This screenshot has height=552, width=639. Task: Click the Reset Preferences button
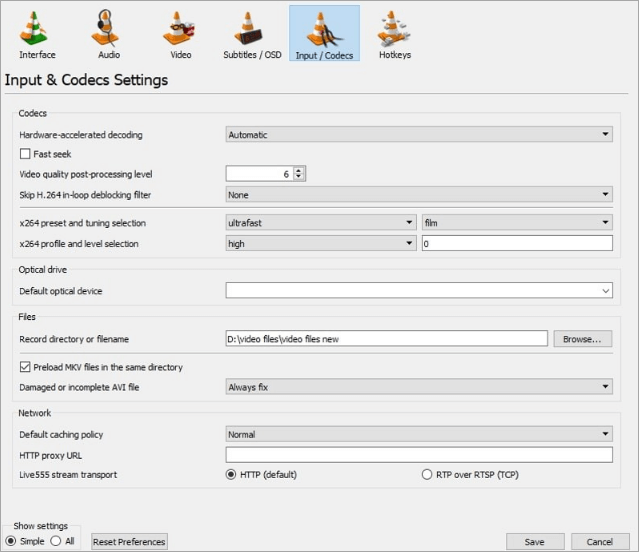point(129,542)
